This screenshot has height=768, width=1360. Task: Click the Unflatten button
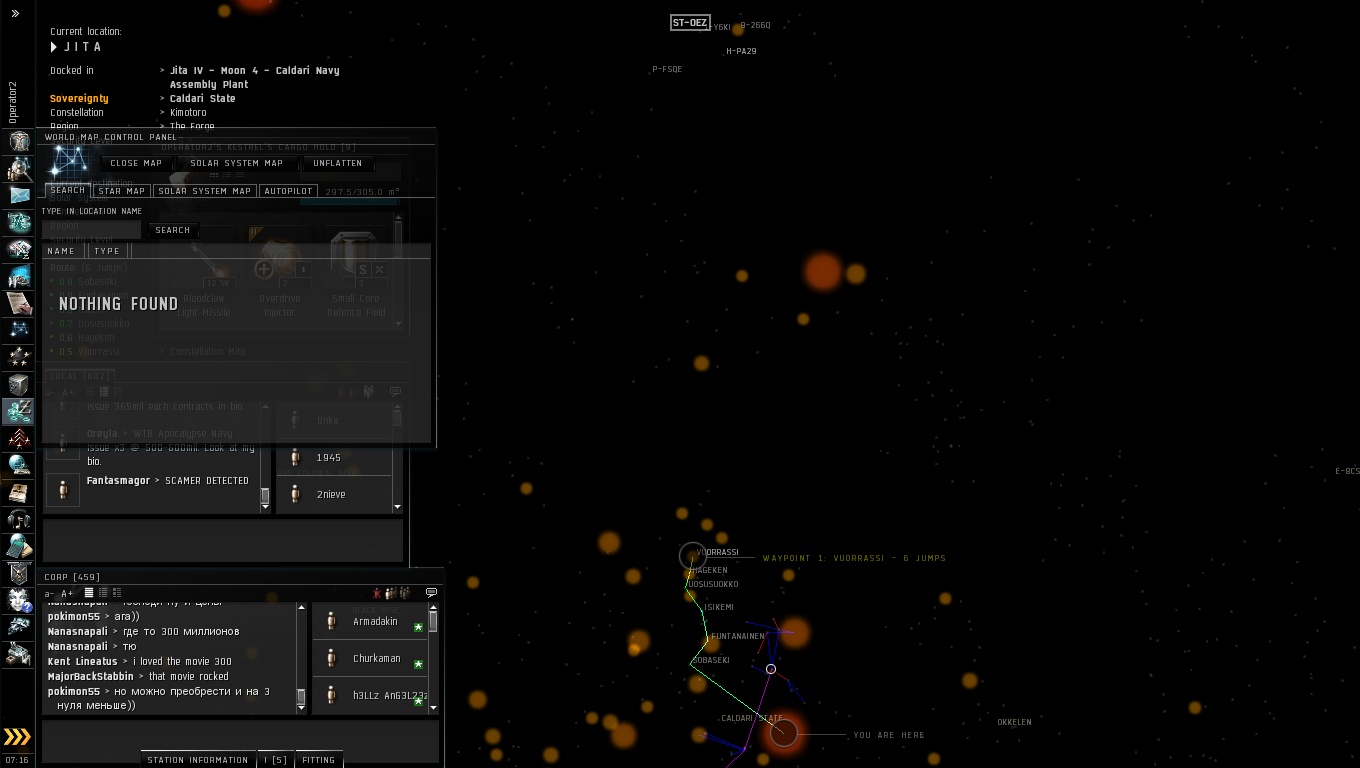click(x=338, y=163)
